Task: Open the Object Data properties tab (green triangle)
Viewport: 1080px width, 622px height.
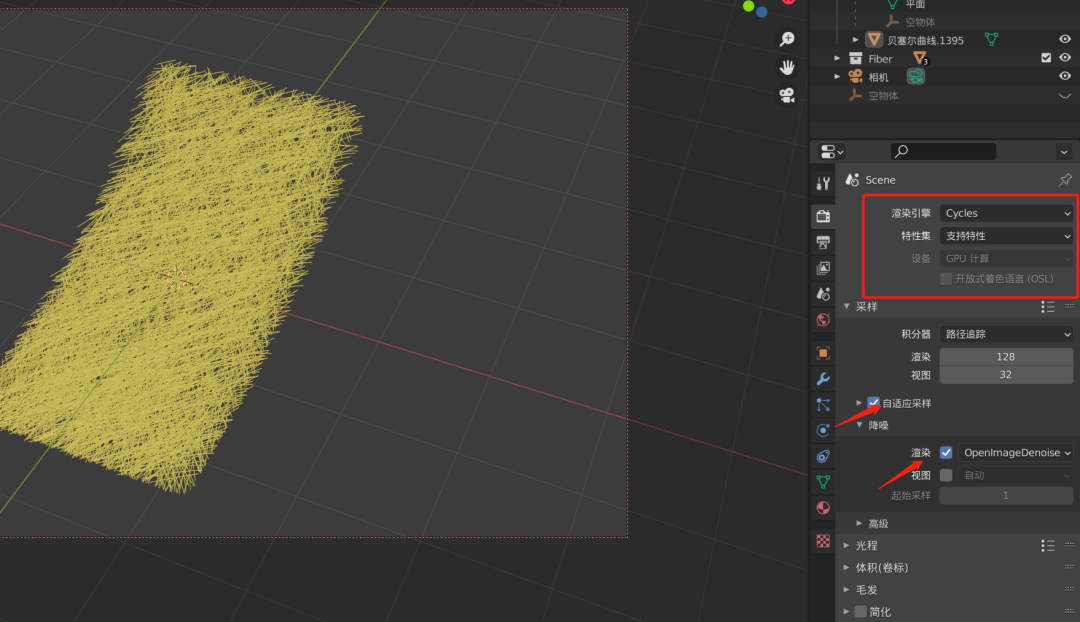Action: [823, 482]
